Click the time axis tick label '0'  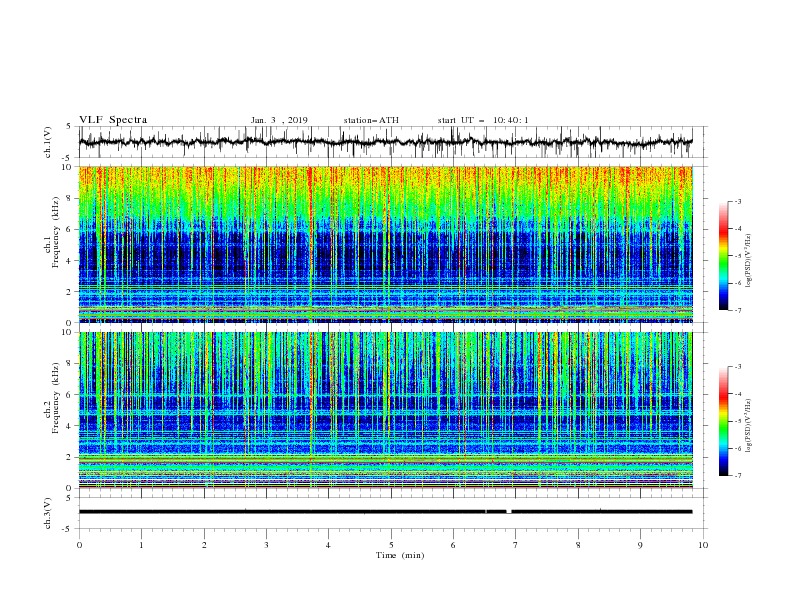pos(79,545)
